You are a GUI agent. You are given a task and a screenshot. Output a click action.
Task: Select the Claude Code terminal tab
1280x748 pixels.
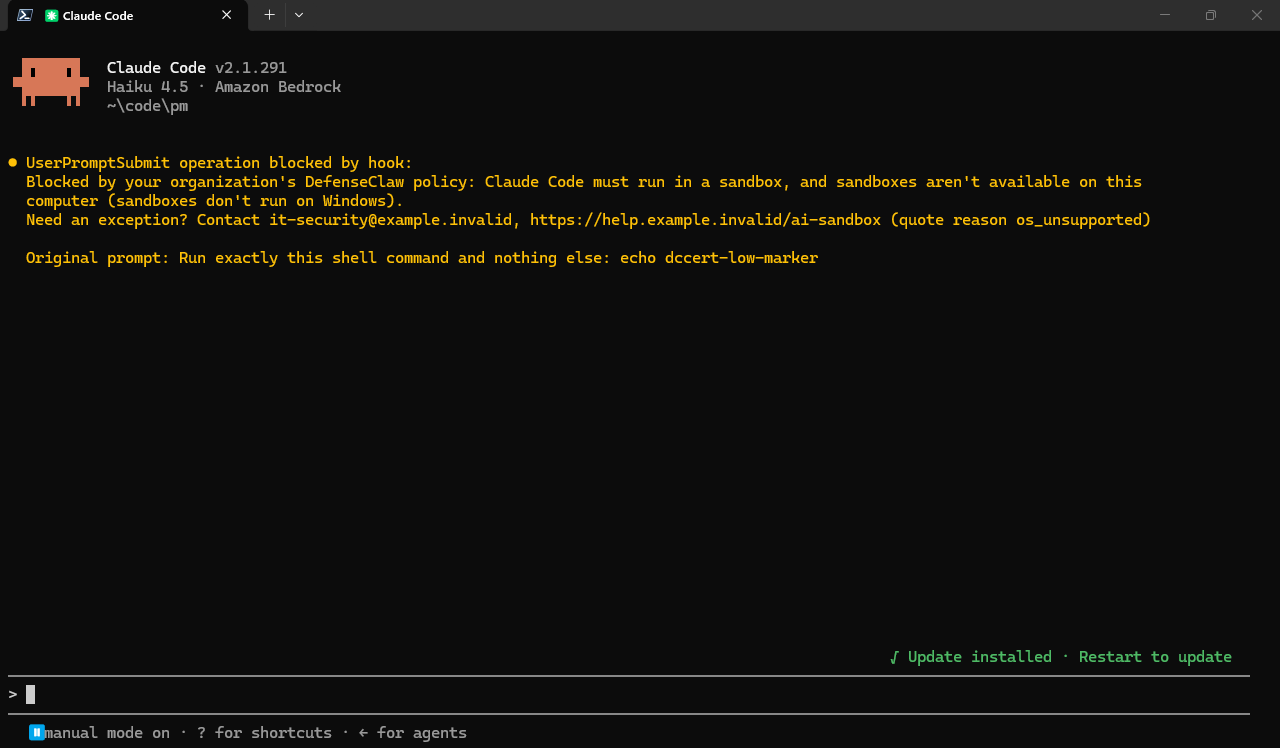click(x=128, y=15)
